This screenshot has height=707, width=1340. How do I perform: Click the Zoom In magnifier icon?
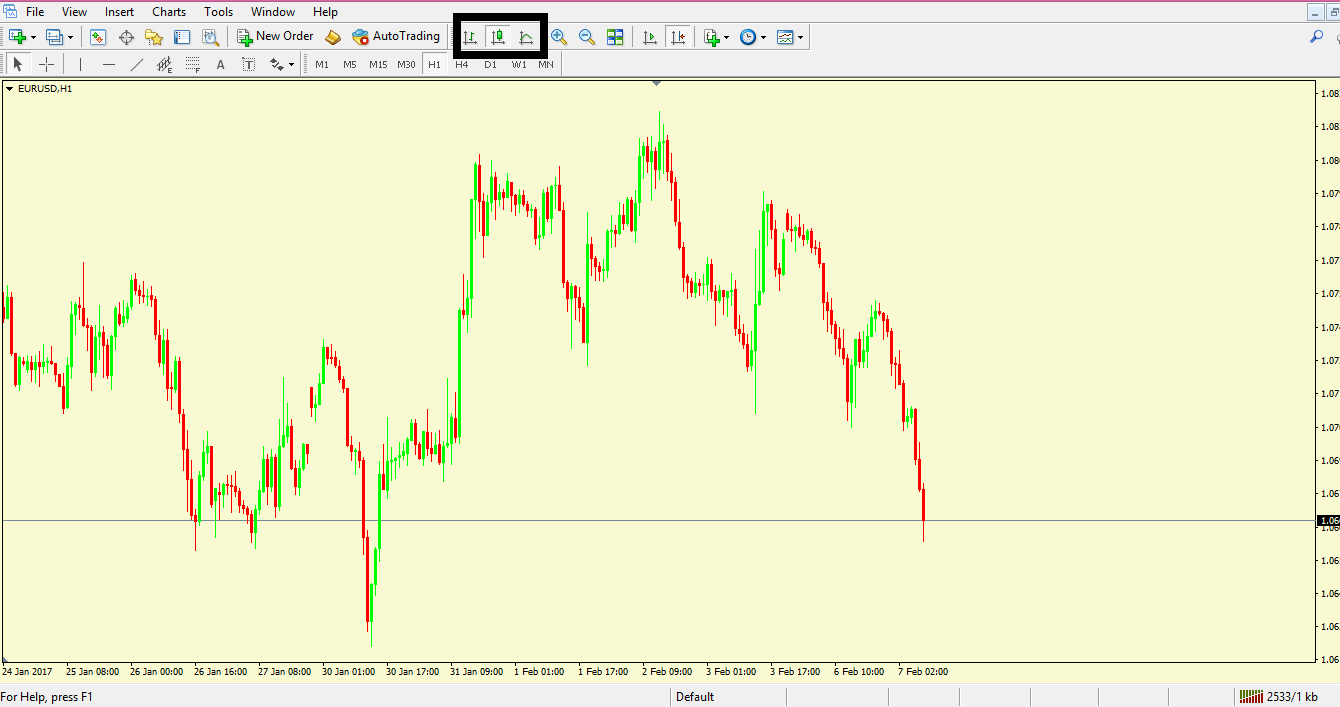[x=560, y=36]
